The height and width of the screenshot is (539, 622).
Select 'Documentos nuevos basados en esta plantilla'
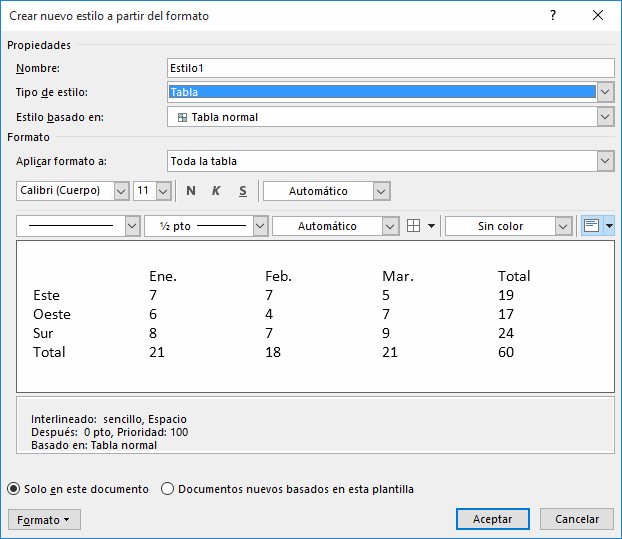pos(168,489)
